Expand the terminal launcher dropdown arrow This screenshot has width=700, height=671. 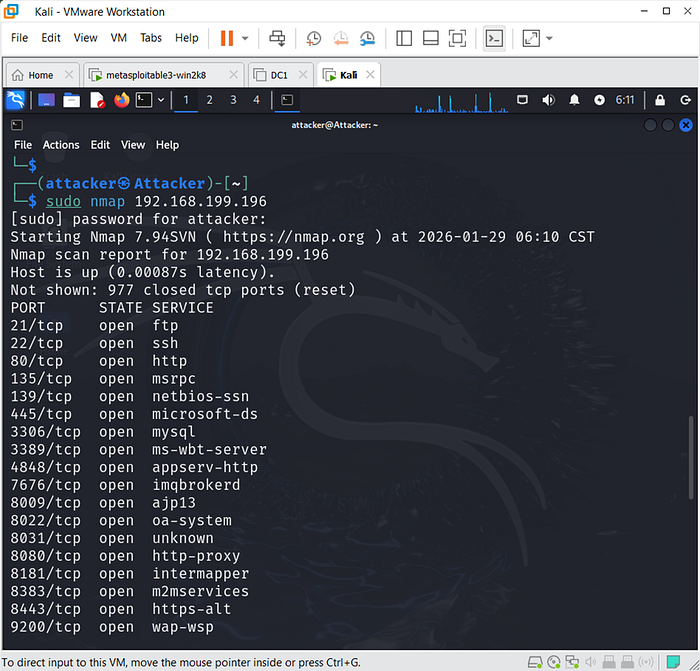pyautogui.click(x=161, y=100)
